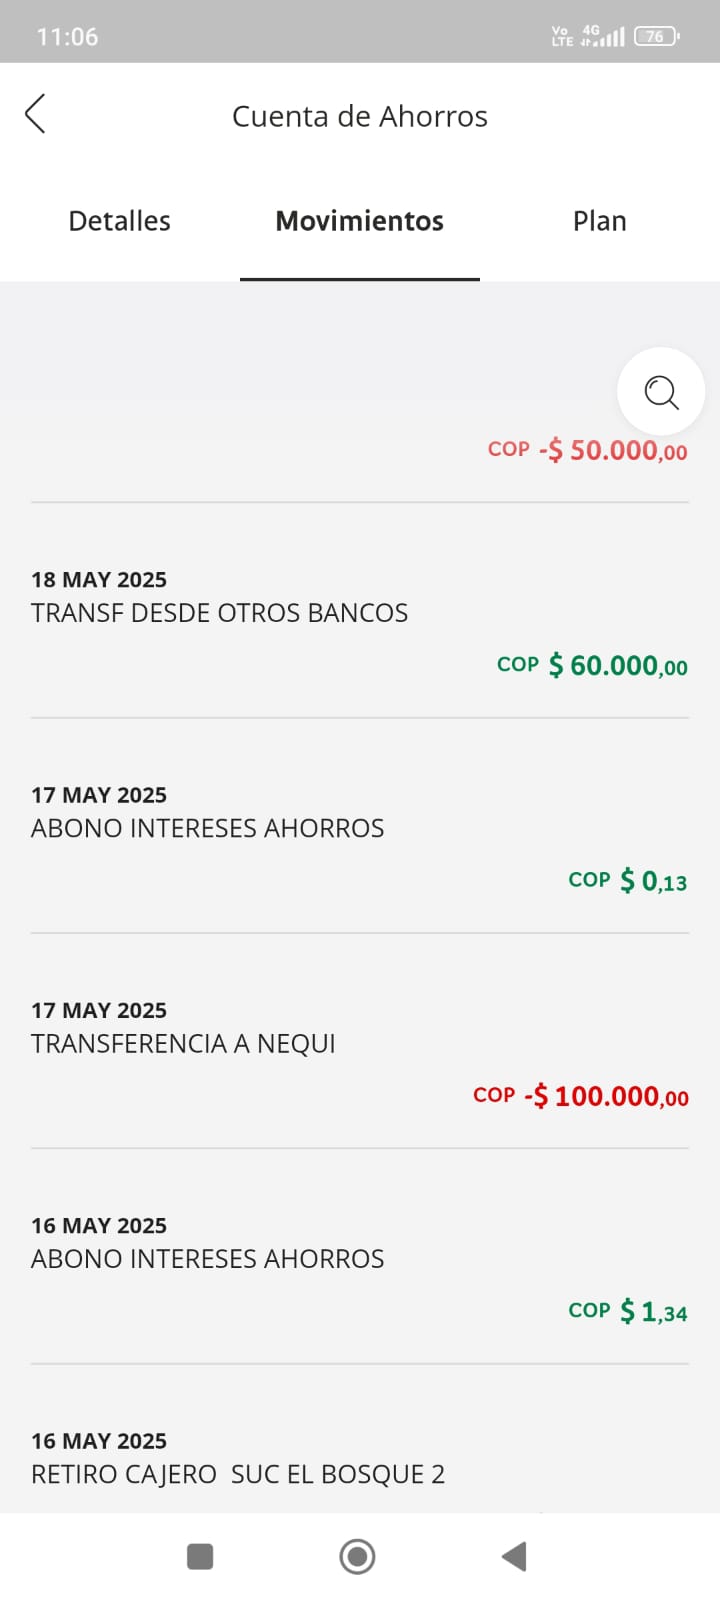Open the Plan tab
This screenshot has height=1600, width=720.
599,221
